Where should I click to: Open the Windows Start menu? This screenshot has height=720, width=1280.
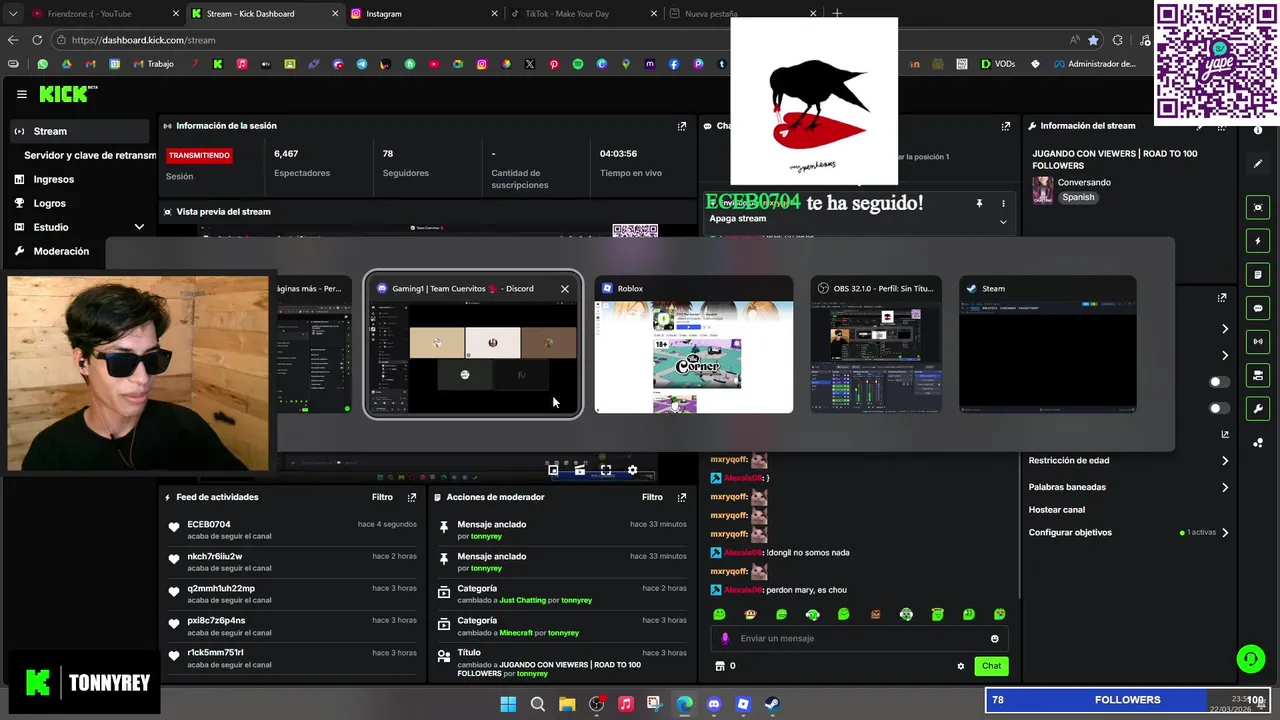(x=508, y=704)
